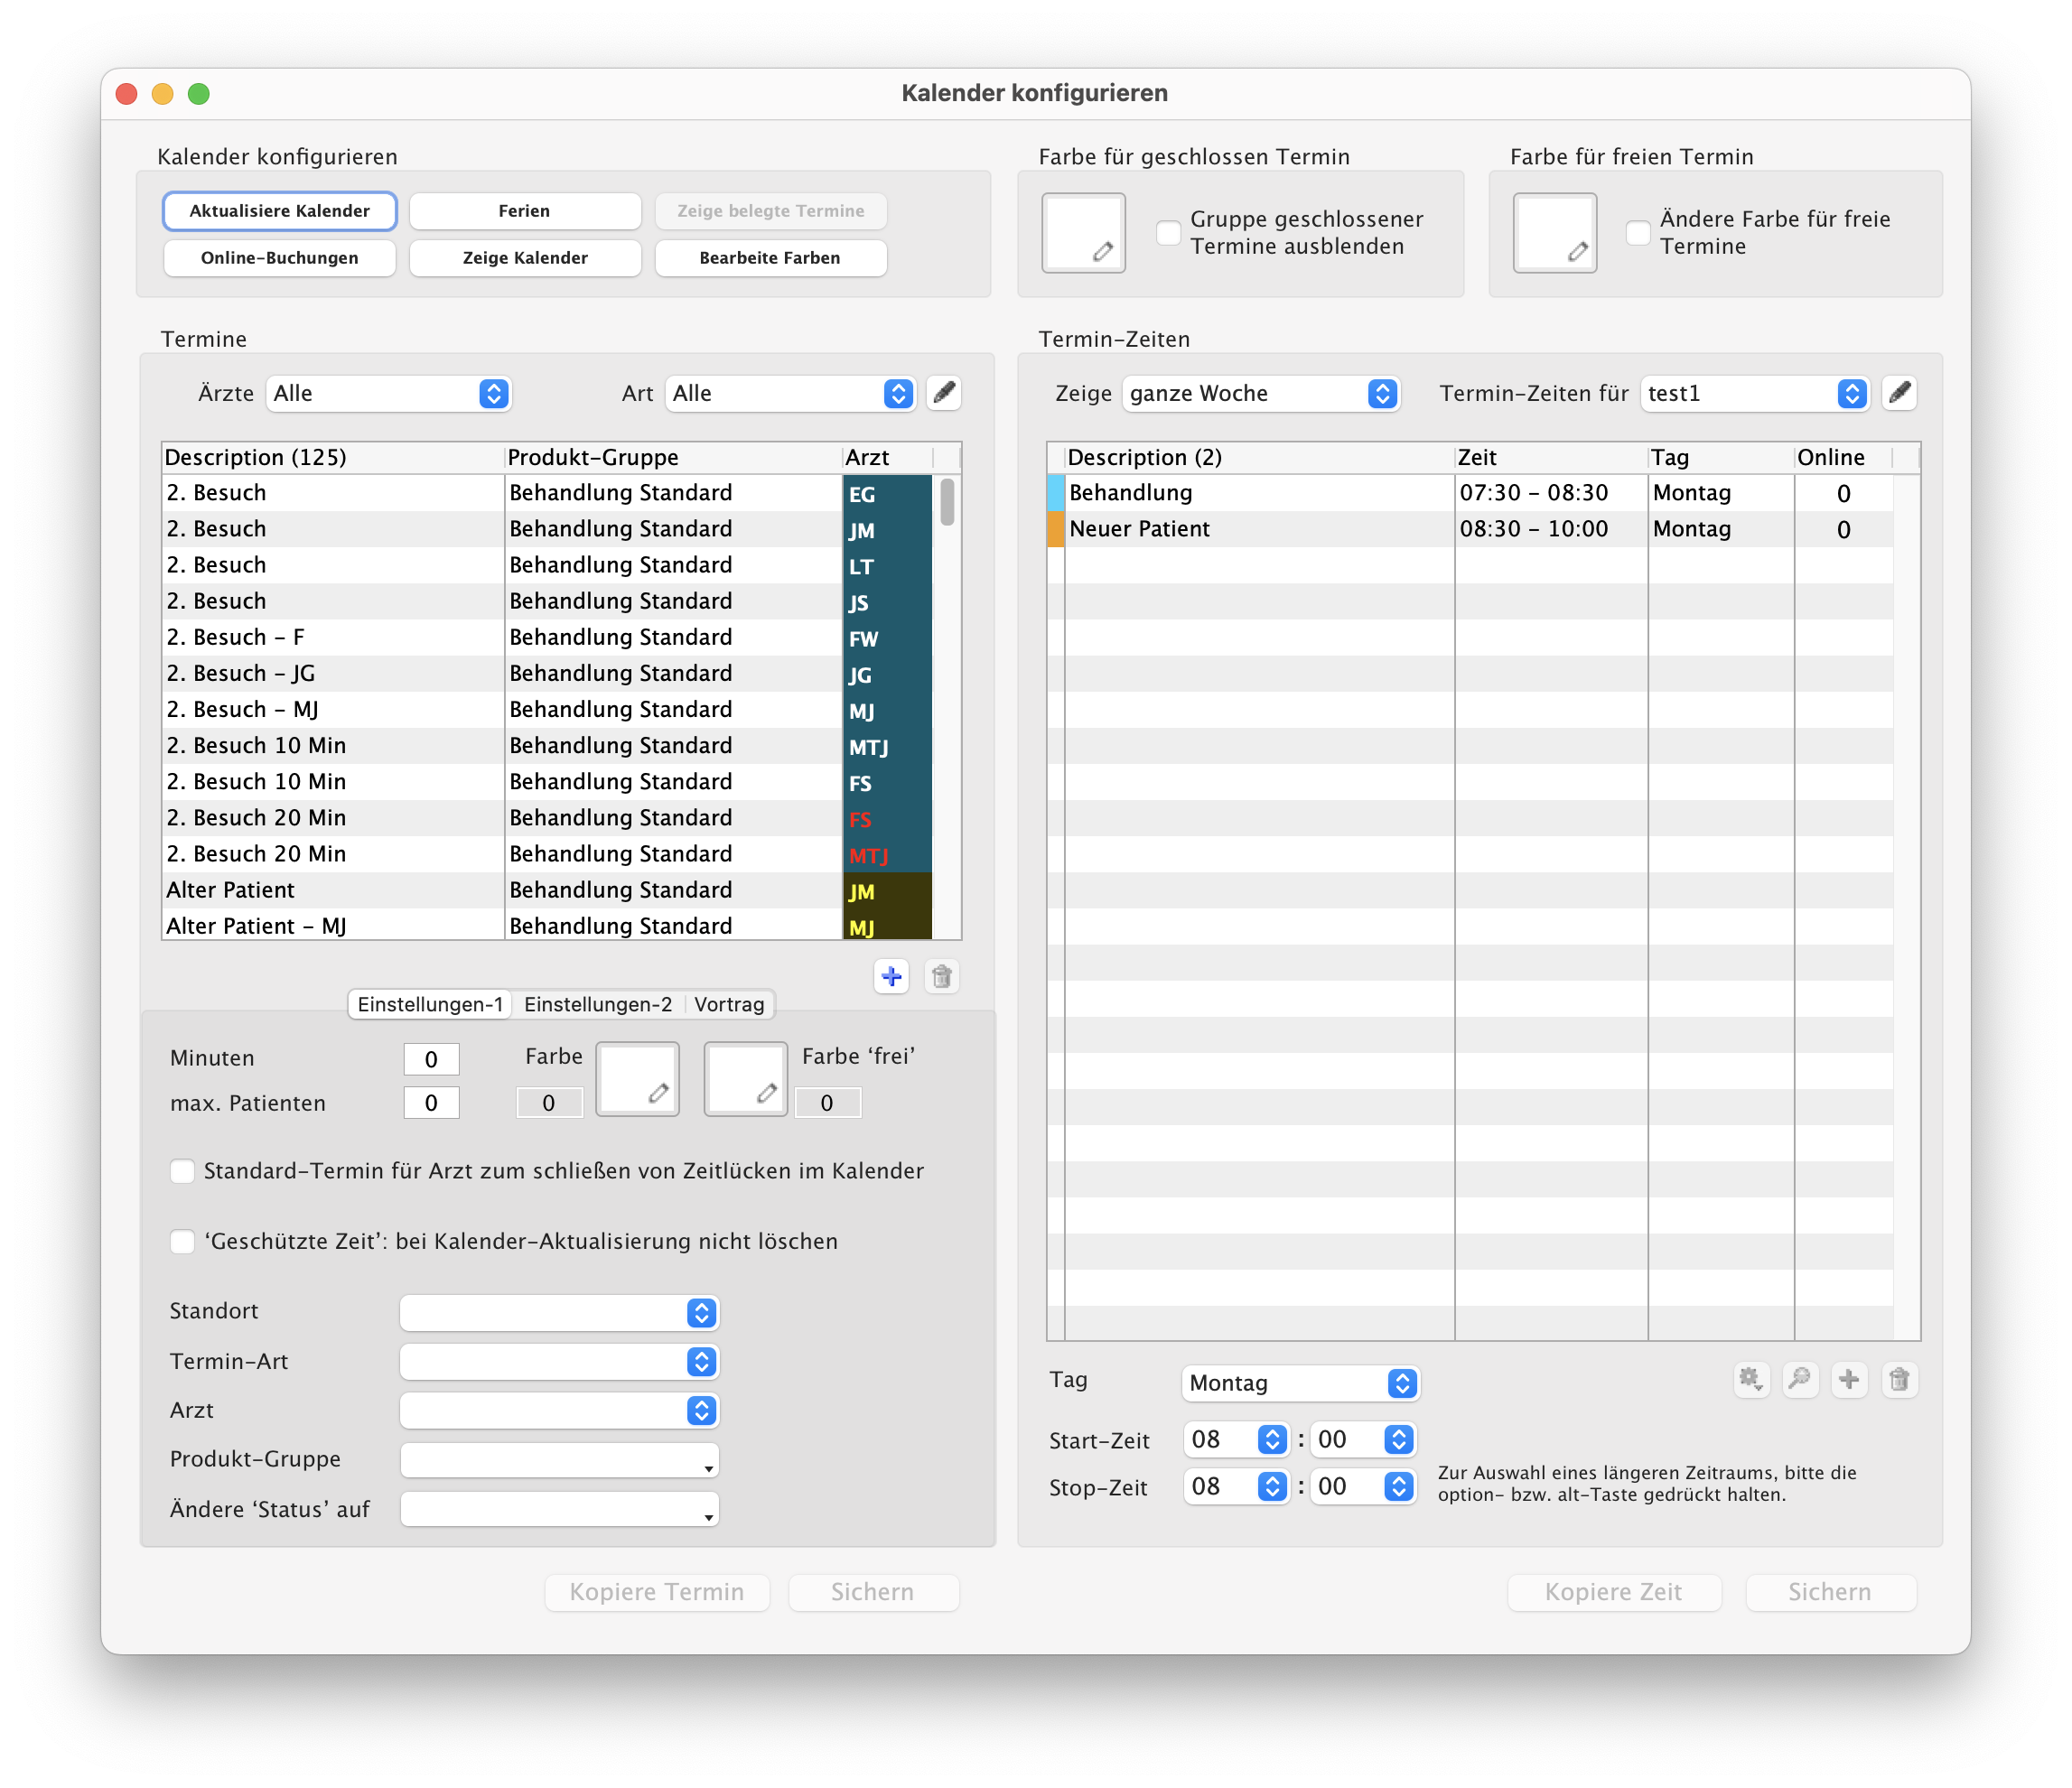Expand the Zeige 'ganze Woche' dropdown
2072x1788 pixels.
point(1260,393)
